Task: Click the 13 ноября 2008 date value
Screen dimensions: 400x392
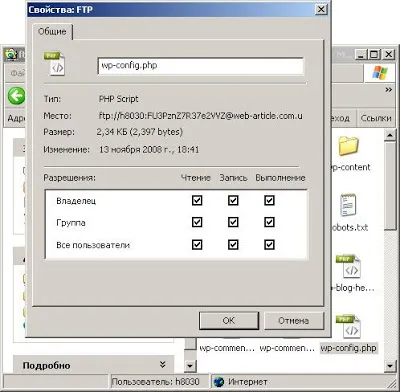Action: [149, 149]
